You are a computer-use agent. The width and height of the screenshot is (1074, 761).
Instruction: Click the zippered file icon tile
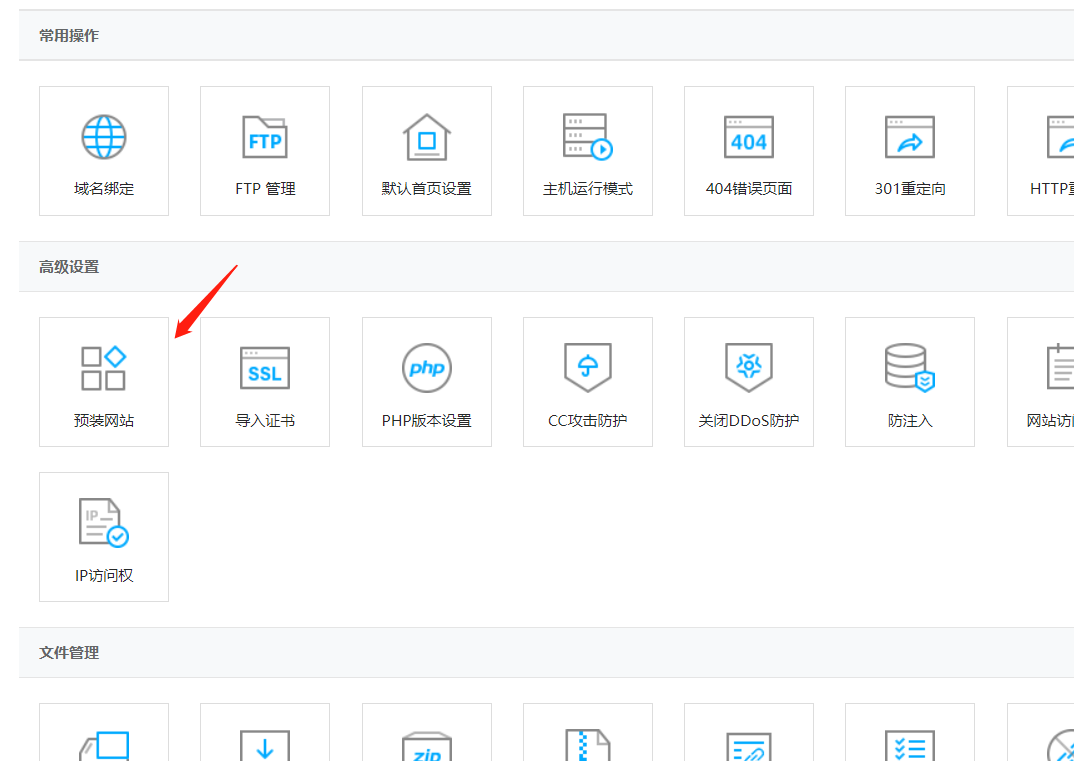point(587,732)
